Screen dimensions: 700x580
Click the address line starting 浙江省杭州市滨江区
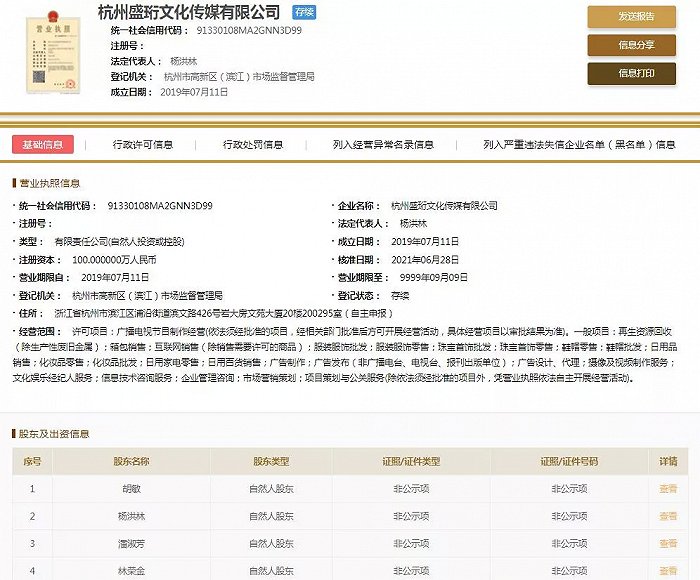[223, 313]
